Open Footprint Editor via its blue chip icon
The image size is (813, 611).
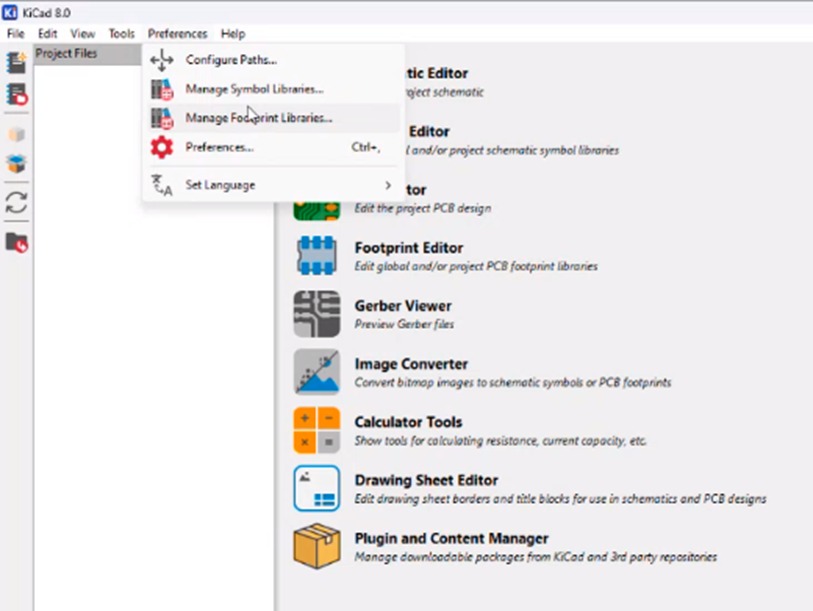coord(317,256)
